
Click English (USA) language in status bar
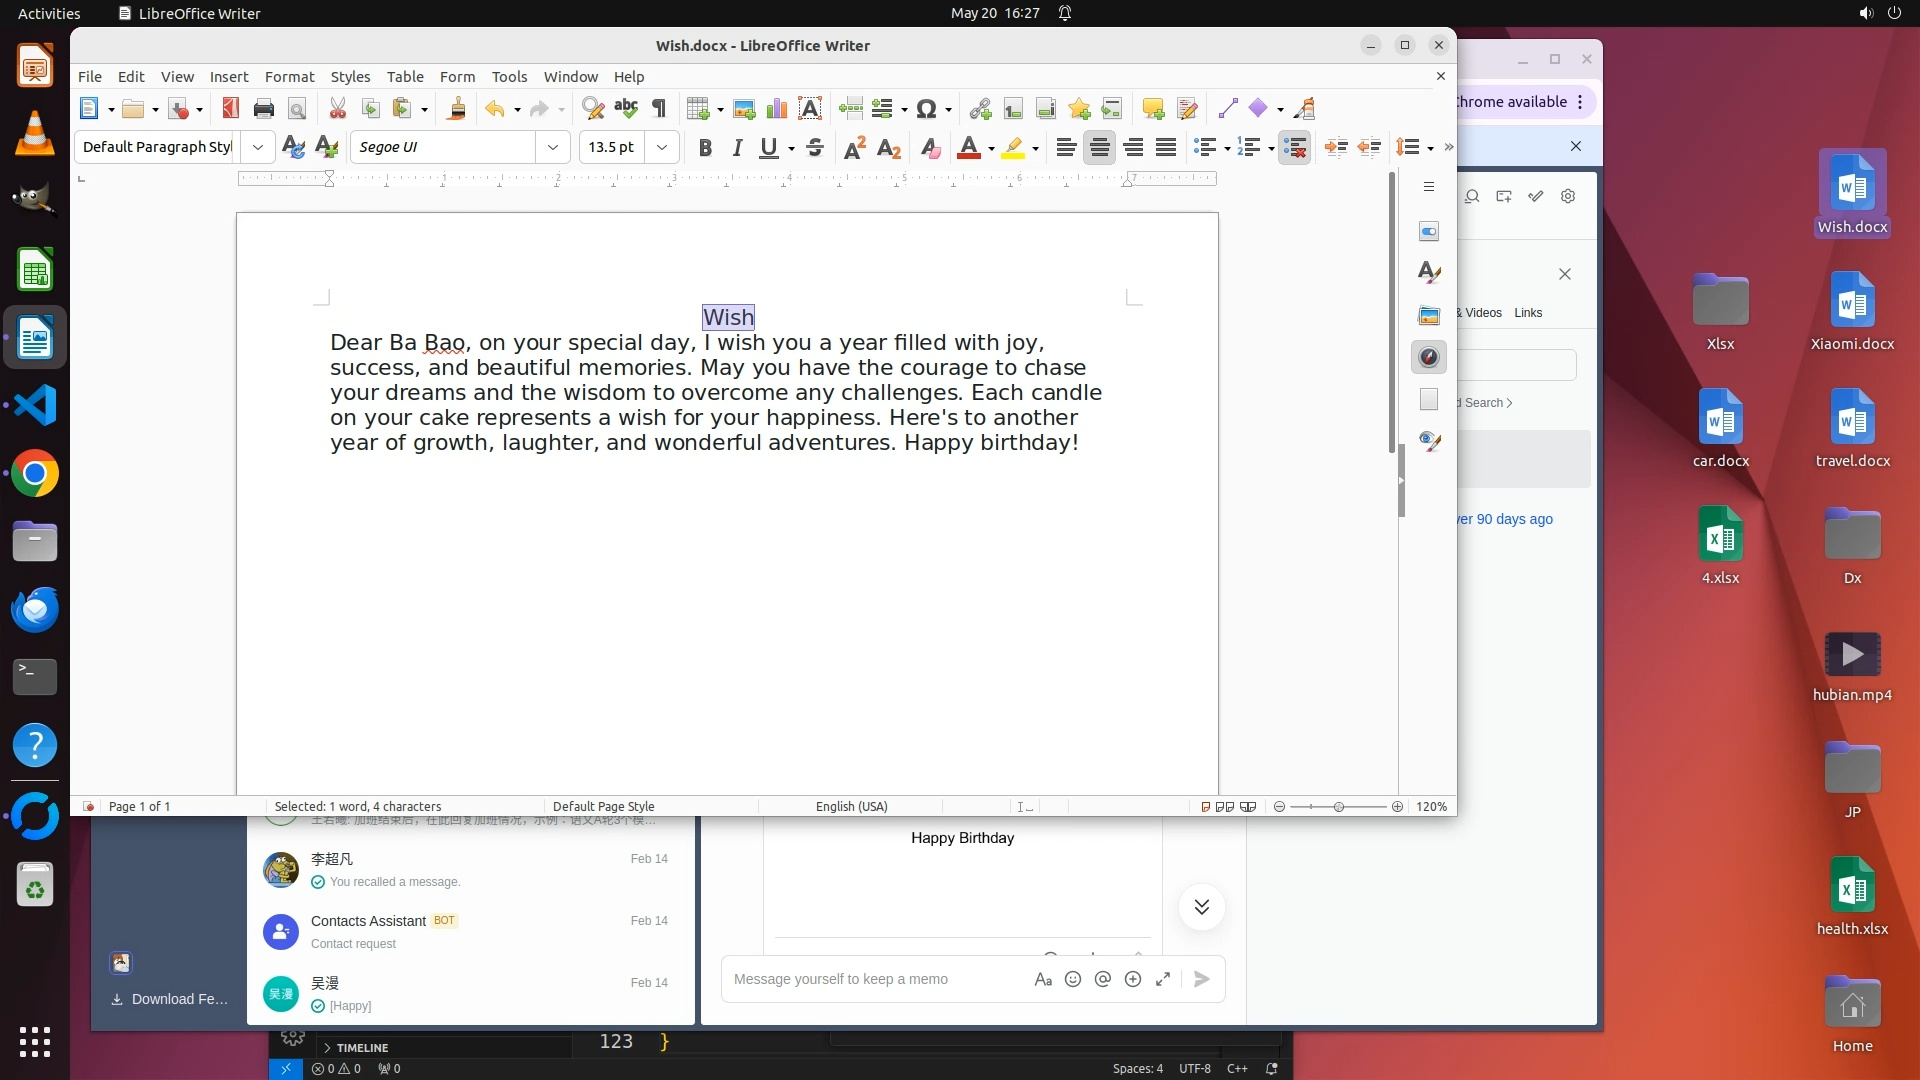tap(851, 806)
